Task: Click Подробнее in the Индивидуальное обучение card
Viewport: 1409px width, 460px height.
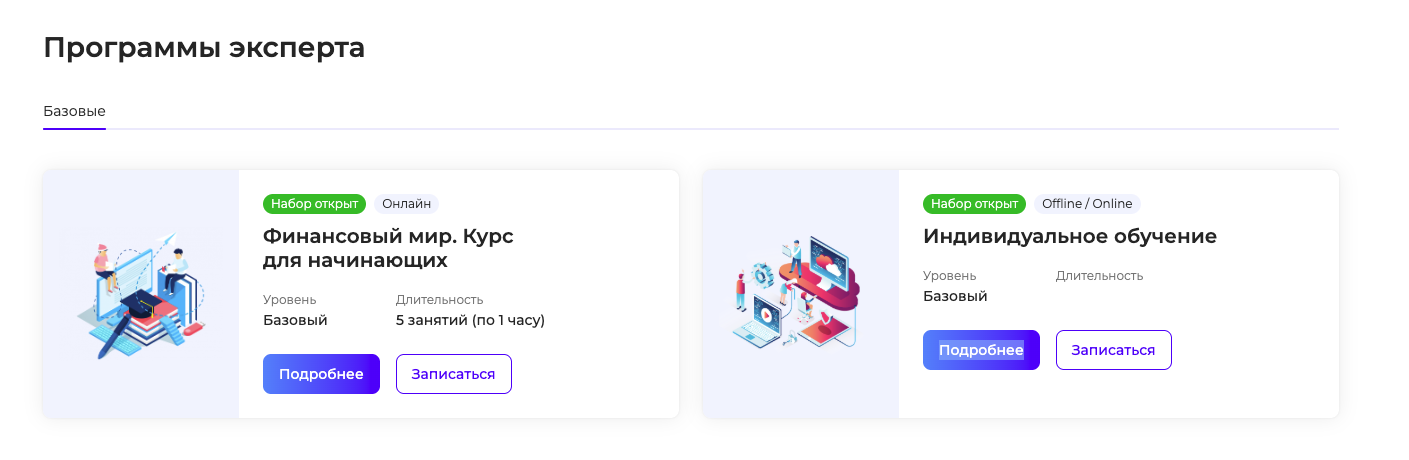Action: (x=981, y=350)
